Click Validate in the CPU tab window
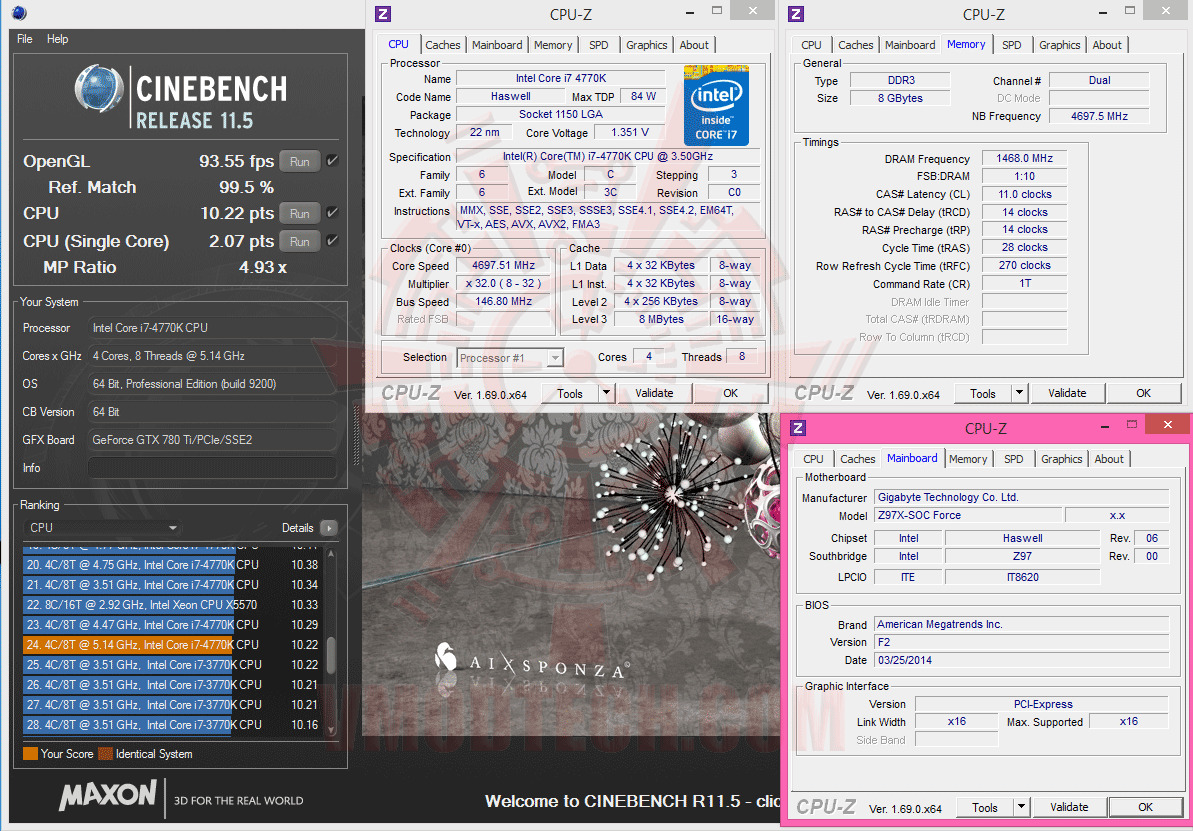Image resolution: width=1193 pixels, height=831 pixels. [x=654, y=393]
